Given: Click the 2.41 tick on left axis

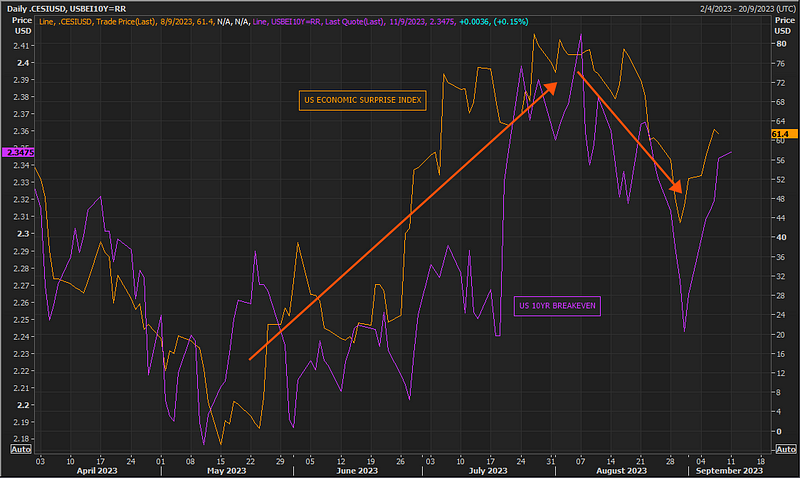Looking at the screenshot, I should click(x=21, y=46).
